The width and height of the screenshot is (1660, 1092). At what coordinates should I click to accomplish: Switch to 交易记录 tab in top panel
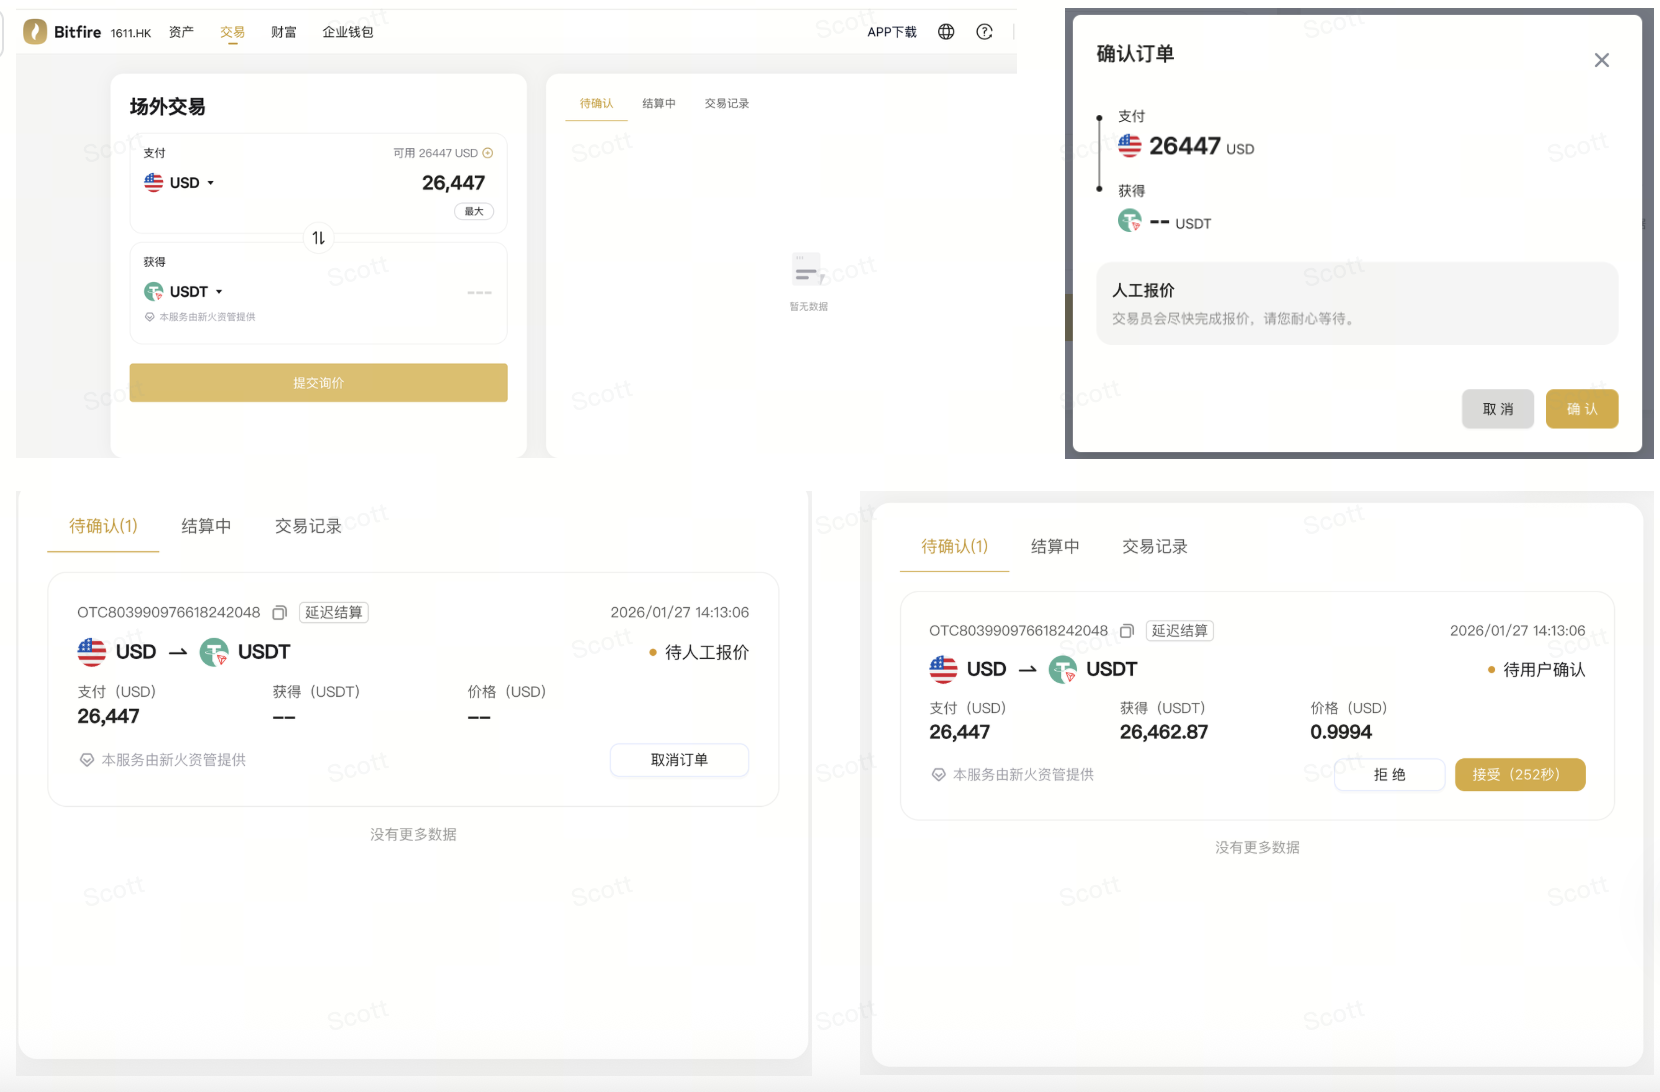[x=726, y=104]
